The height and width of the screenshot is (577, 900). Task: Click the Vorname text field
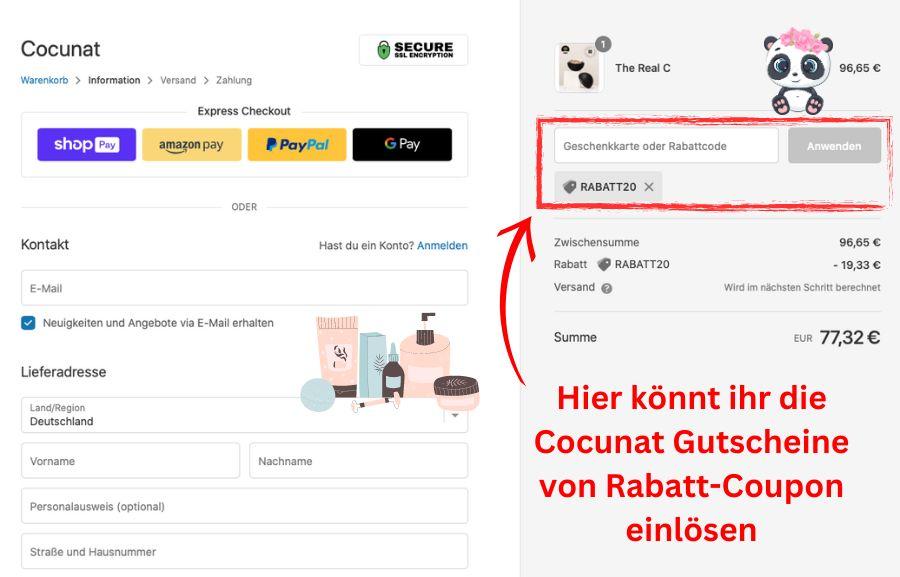pos(130,460)
